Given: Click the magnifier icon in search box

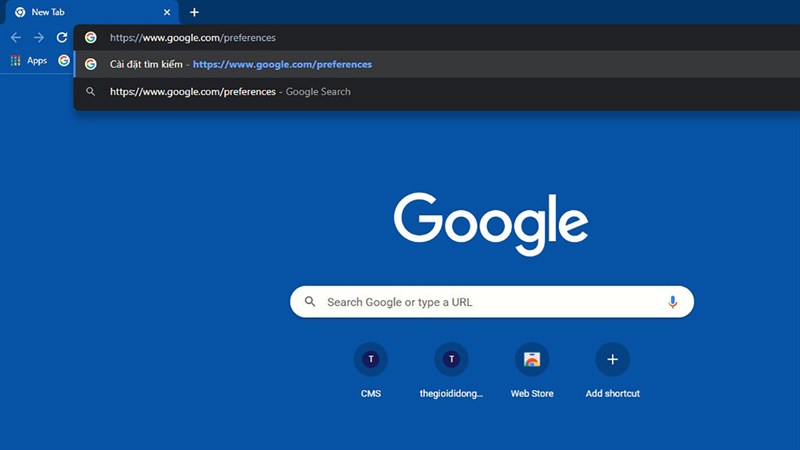Looking at the screenshot, I should [310, 302].
